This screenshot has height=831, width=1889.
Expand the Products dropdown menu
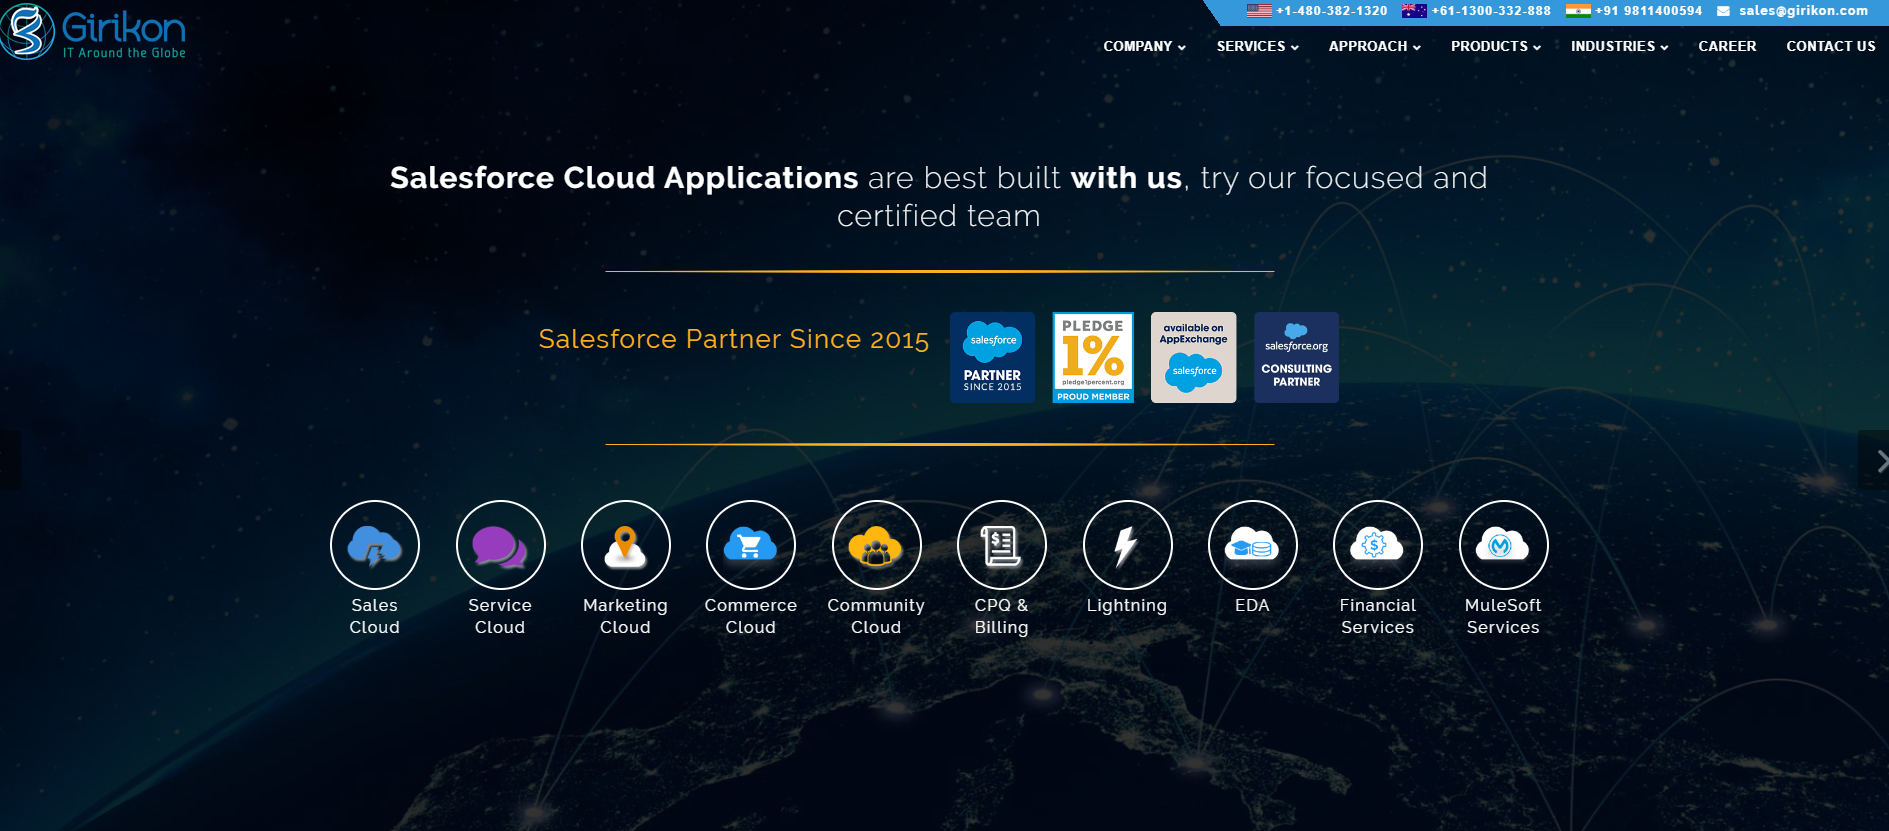[x=1495, y=46]
